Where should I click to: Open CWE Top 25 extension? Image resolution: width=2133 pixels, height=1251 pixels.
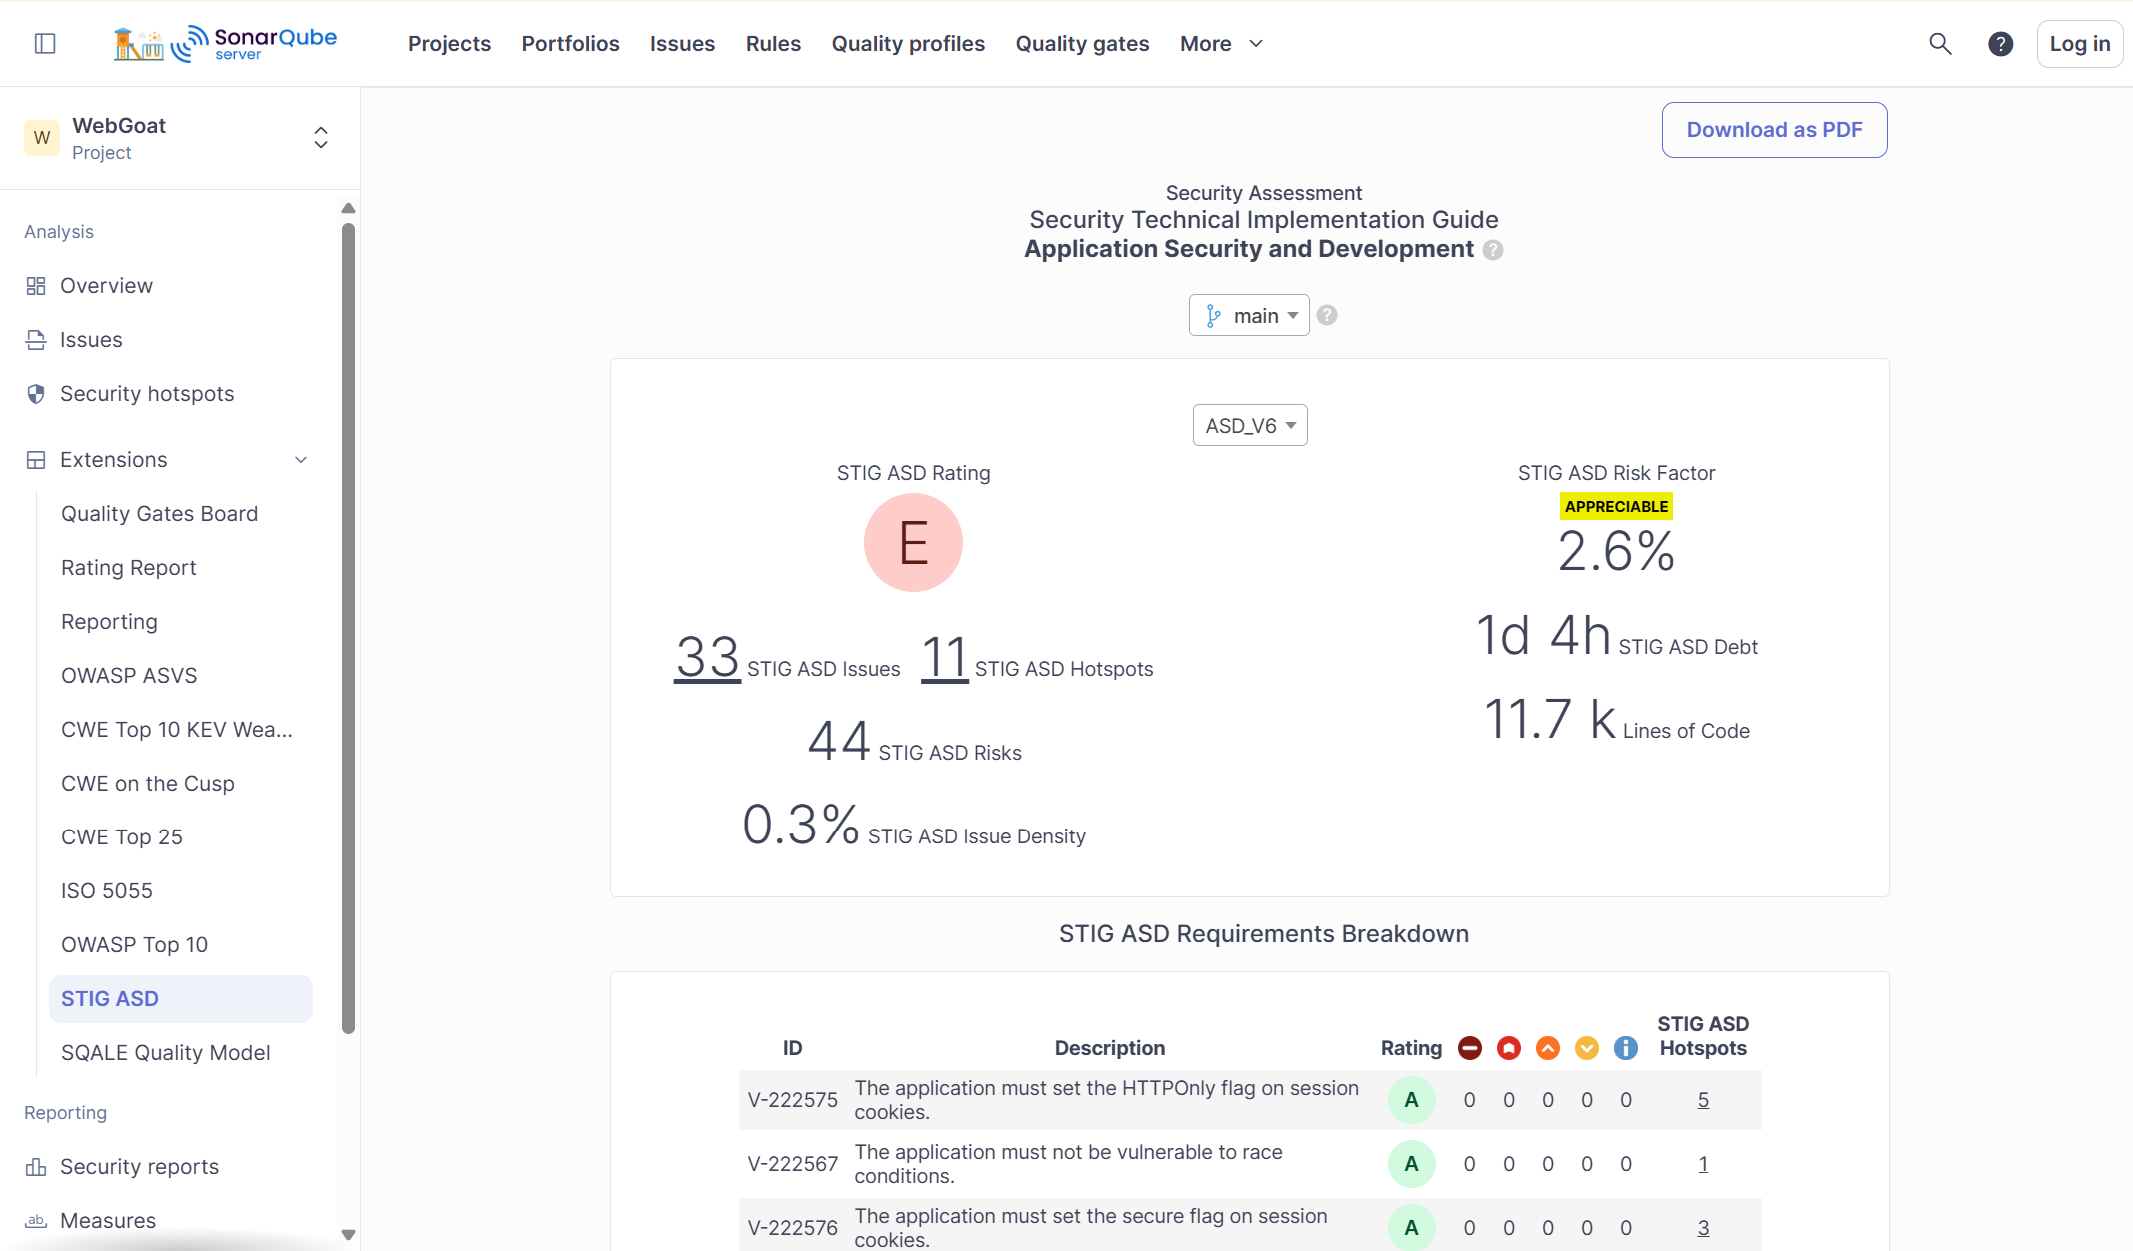tap(122, 837)
